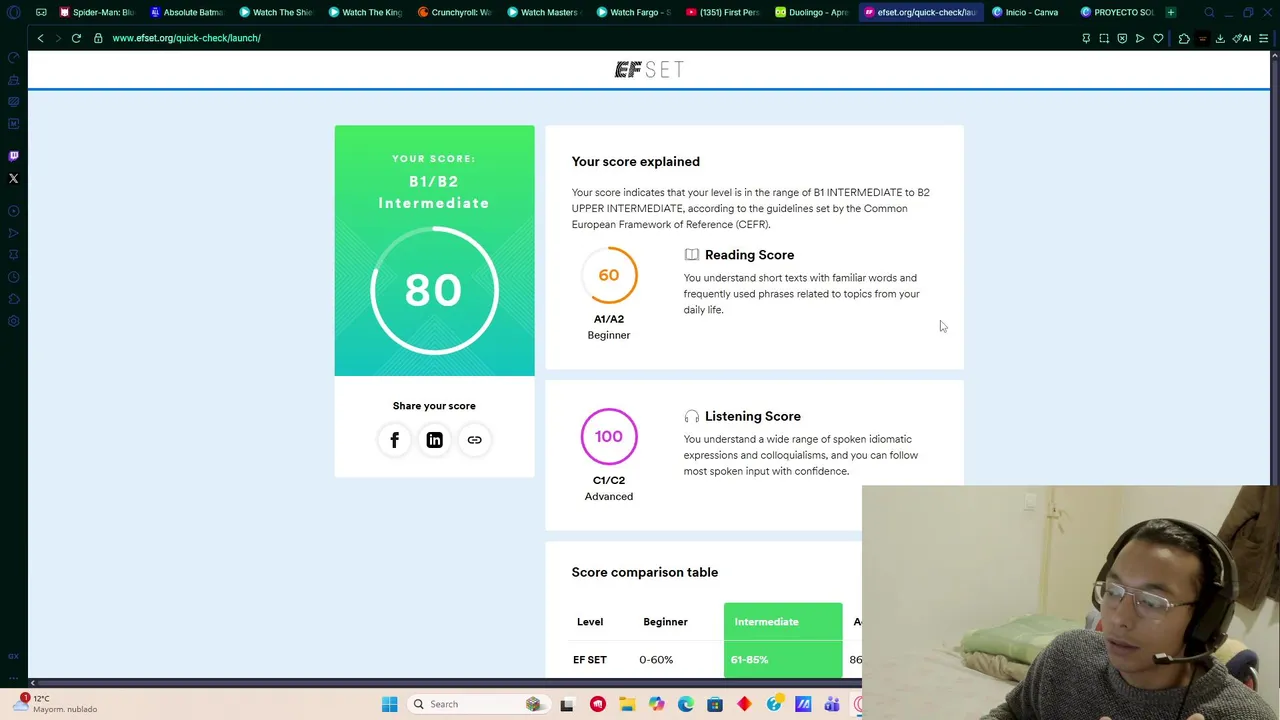The height and width of the screenshot is (720, 1280).
Task: Click the 'Score comparison table' heading
Action: [645, 573]
